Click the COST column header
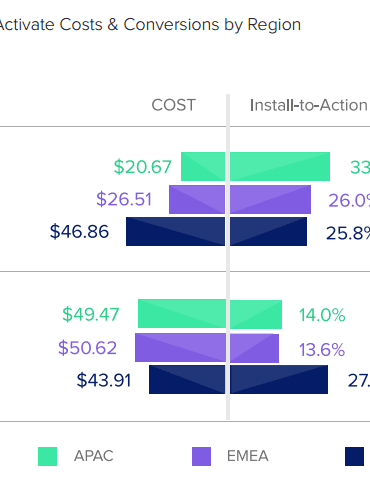370x479 pixels. click(x=174, y=105)
